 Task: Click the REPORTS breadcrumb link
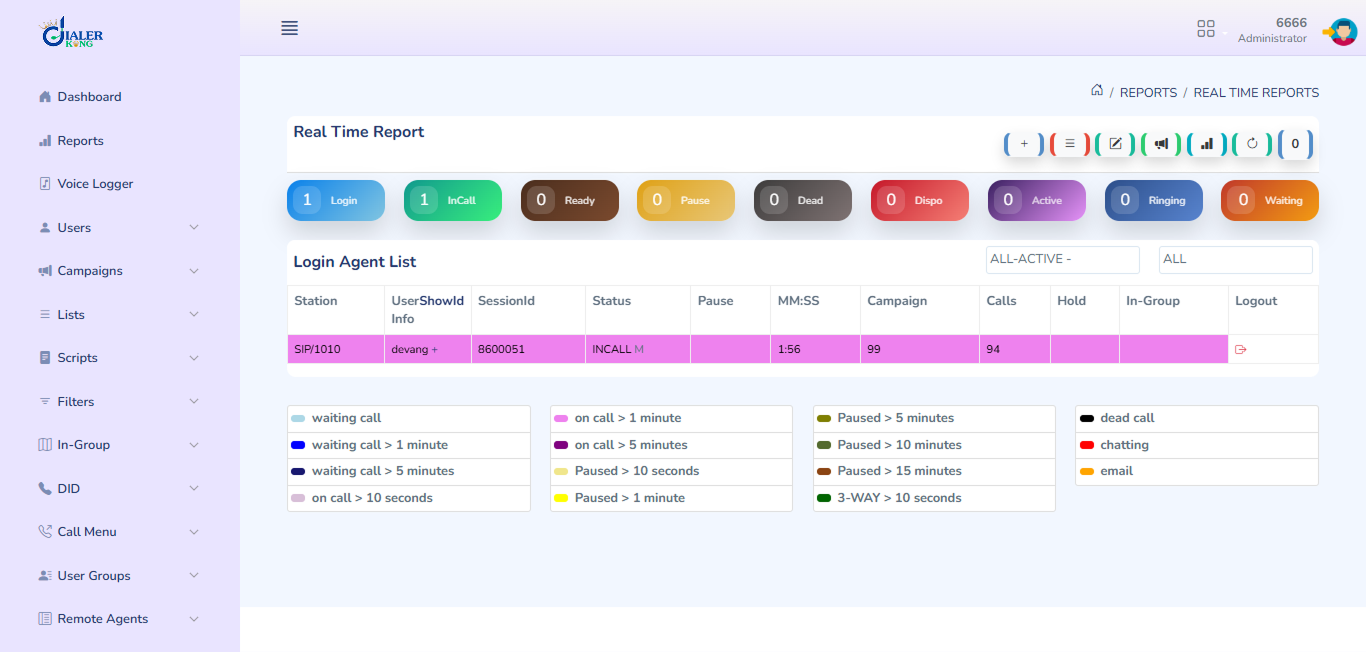pyautogui.click(x=1148, y=93)
